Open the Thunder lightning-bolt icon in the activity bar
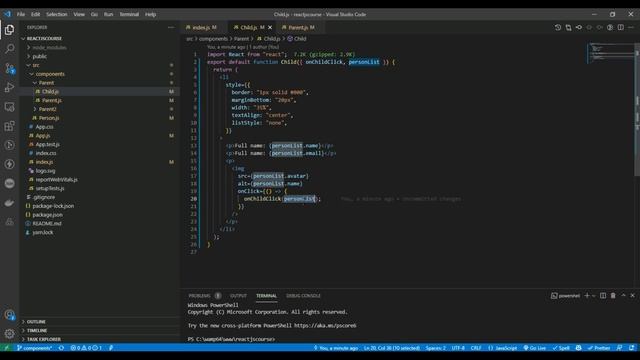This screenshot has height=360, width=640. 9,164
